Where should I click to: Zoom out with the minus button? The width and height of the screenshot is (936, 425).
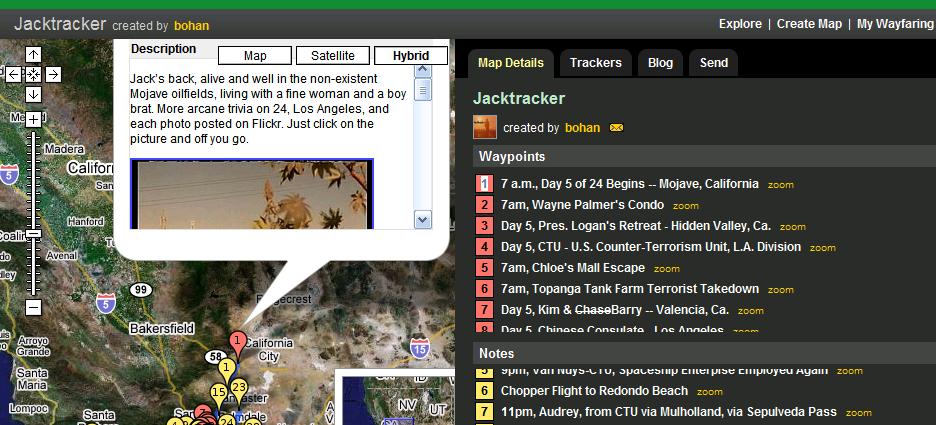pos(33,307)
